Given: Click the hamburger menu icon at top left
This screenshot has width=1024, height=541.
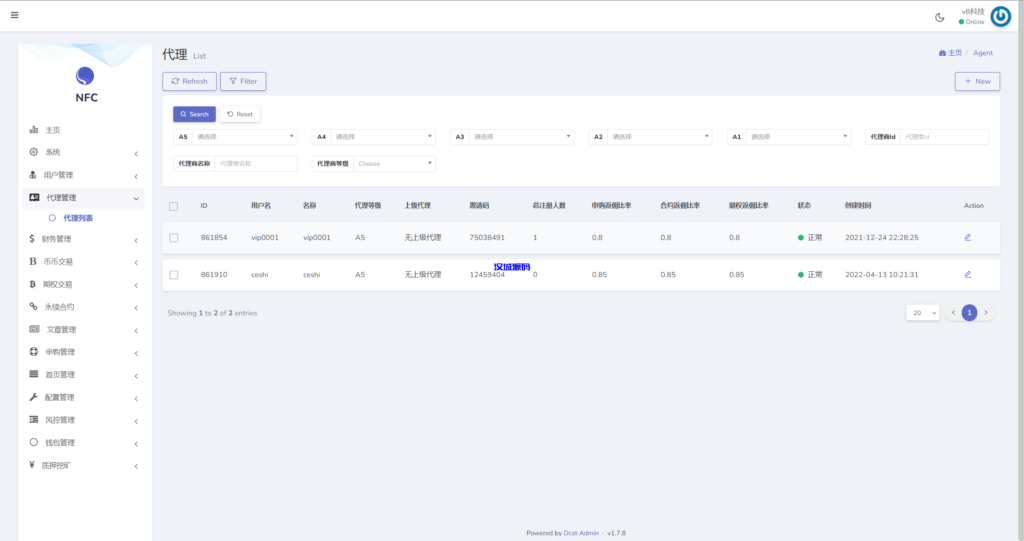Looking at the screenshot, I should pos(14,15).
